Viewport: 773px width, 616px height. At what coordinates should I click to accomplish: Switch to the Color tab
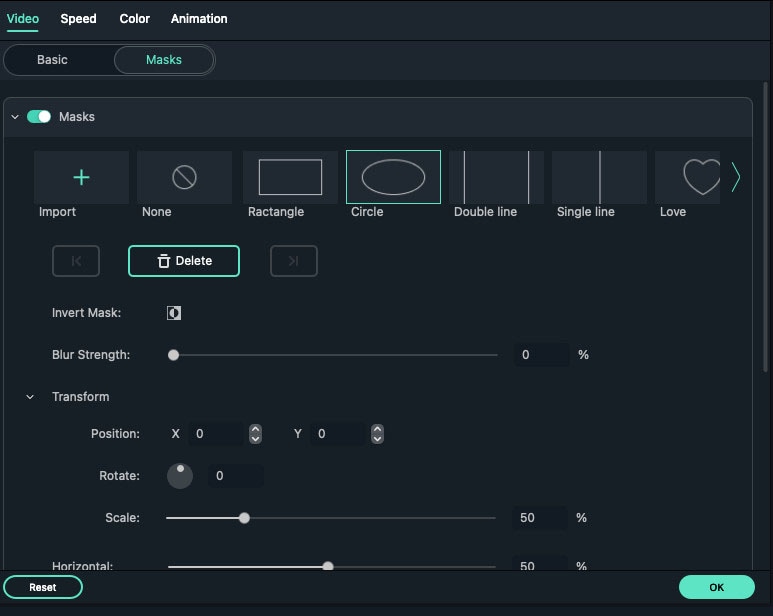(x=135, y=19)
